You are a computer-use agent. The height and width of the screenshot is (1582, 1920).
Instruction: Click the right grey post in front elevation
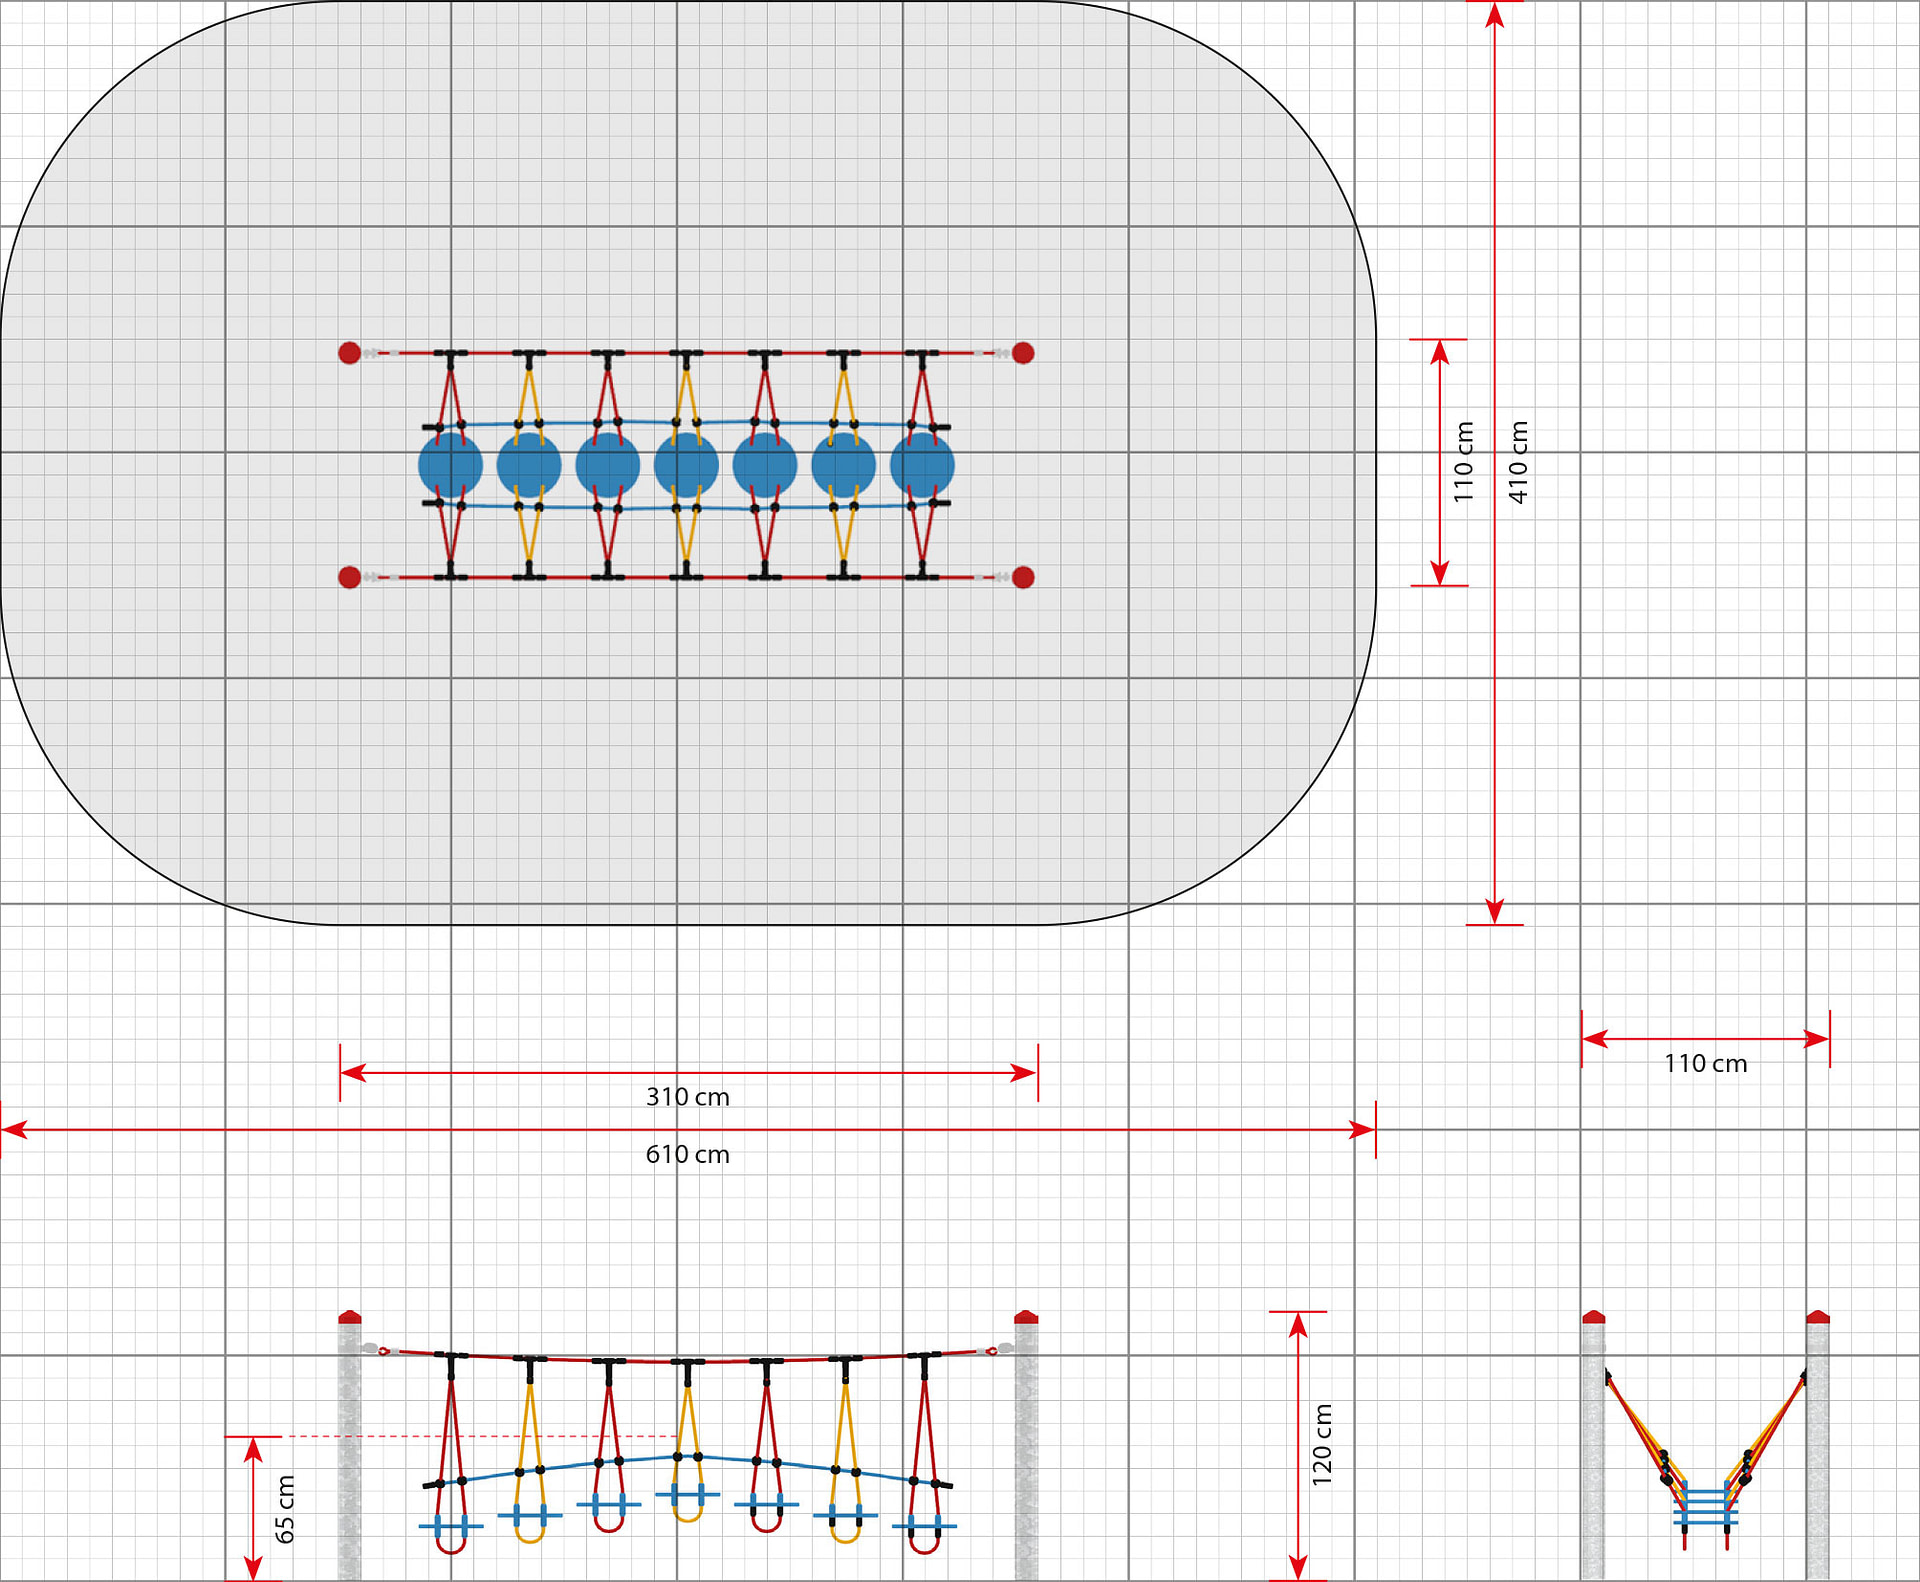point(1026,1450)
